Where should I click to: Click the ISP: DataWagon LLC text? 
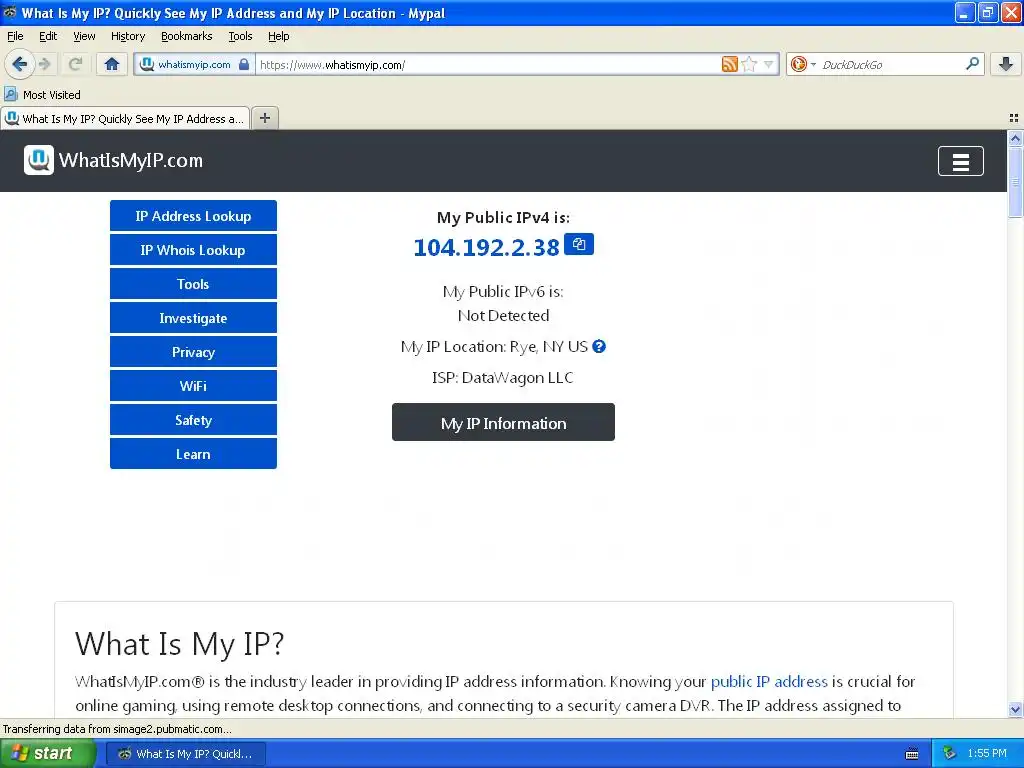(503, 377)
